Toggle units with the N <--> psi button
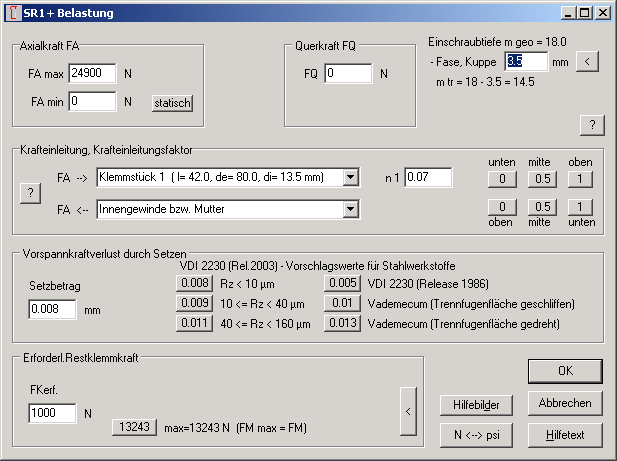This screenshot has height=461, width=617. (475, 435)
